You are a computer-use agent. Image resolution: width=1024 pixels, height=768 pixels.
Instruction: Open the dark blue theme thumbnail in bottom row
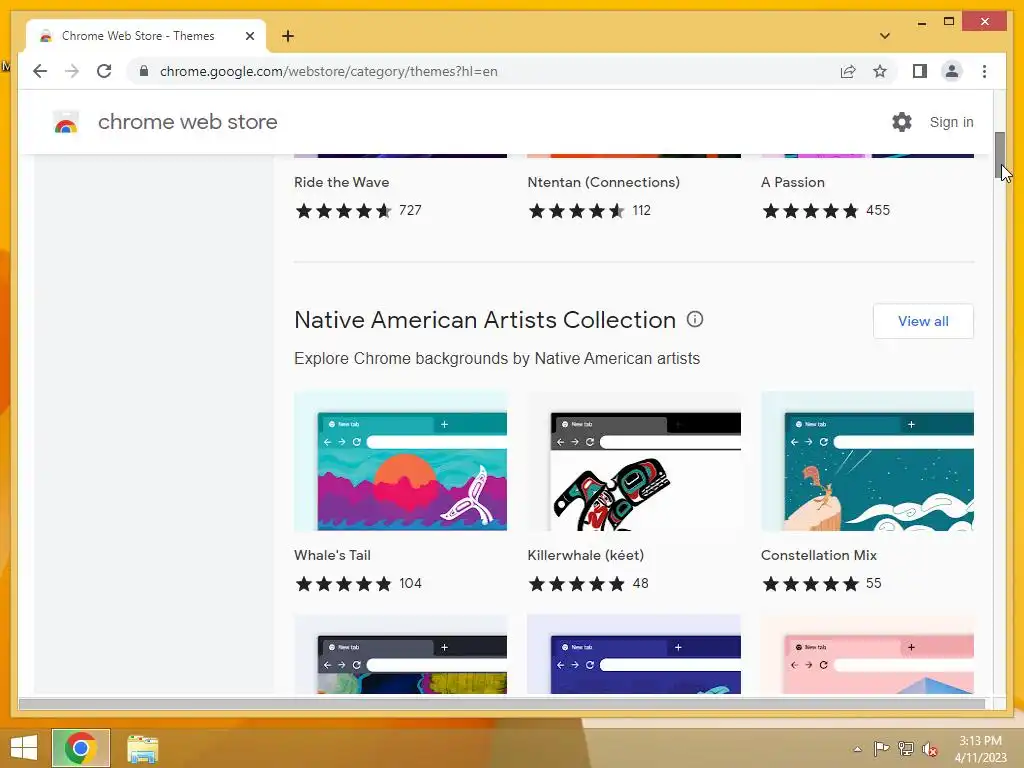(x=634, y=654)
